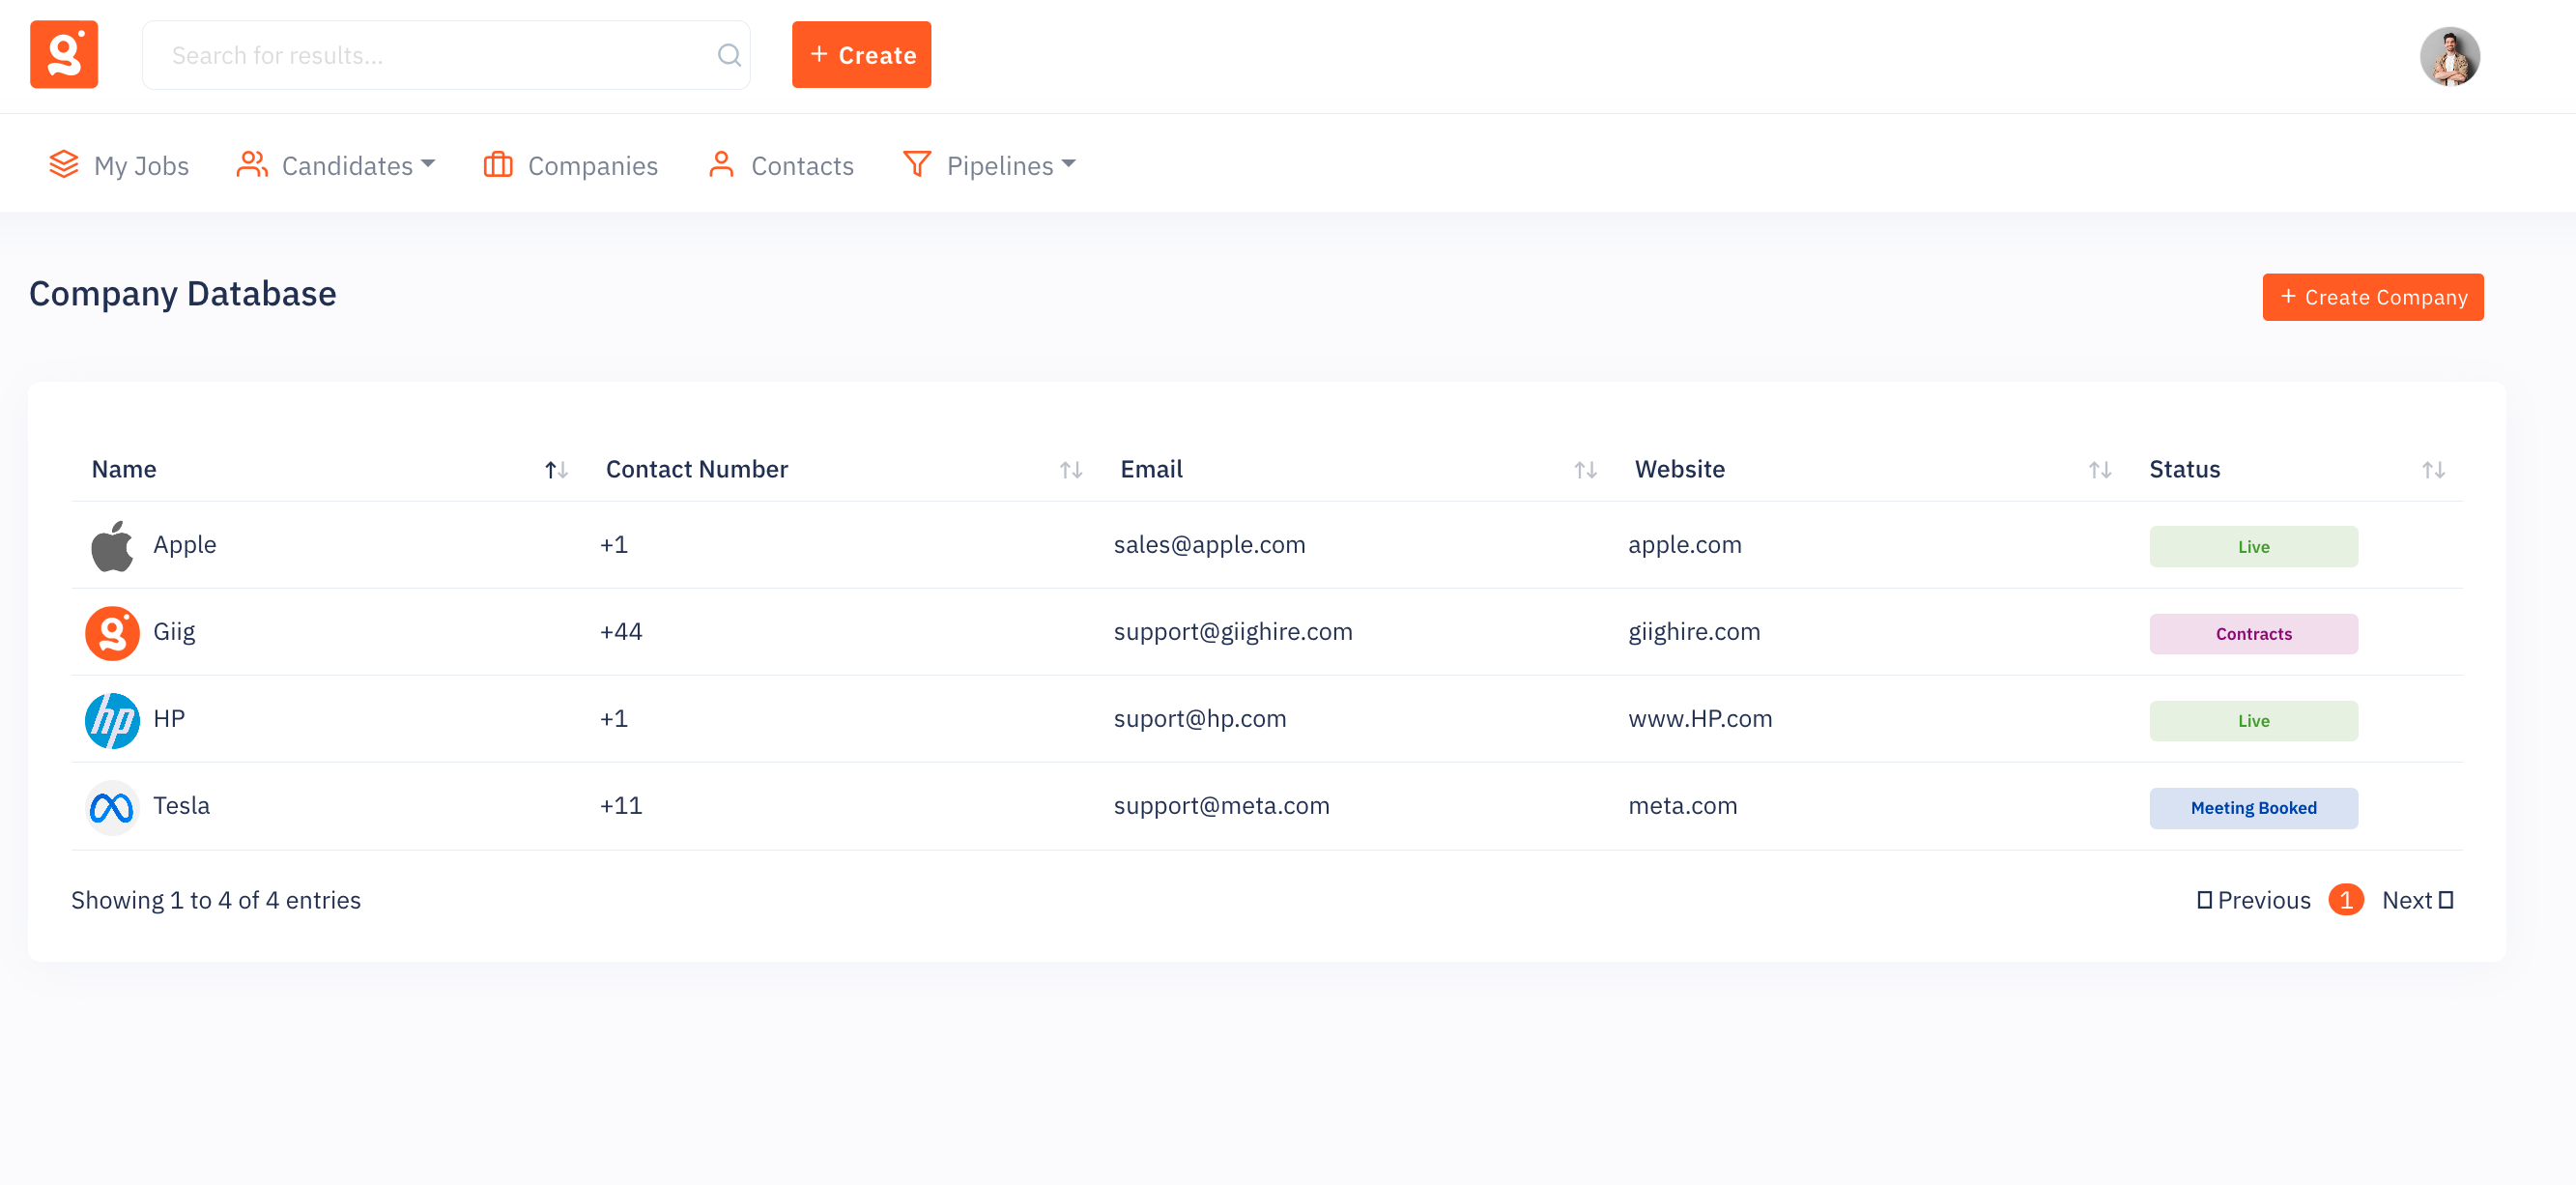Click the Meta logo in Tesla row

pos(112,807)
